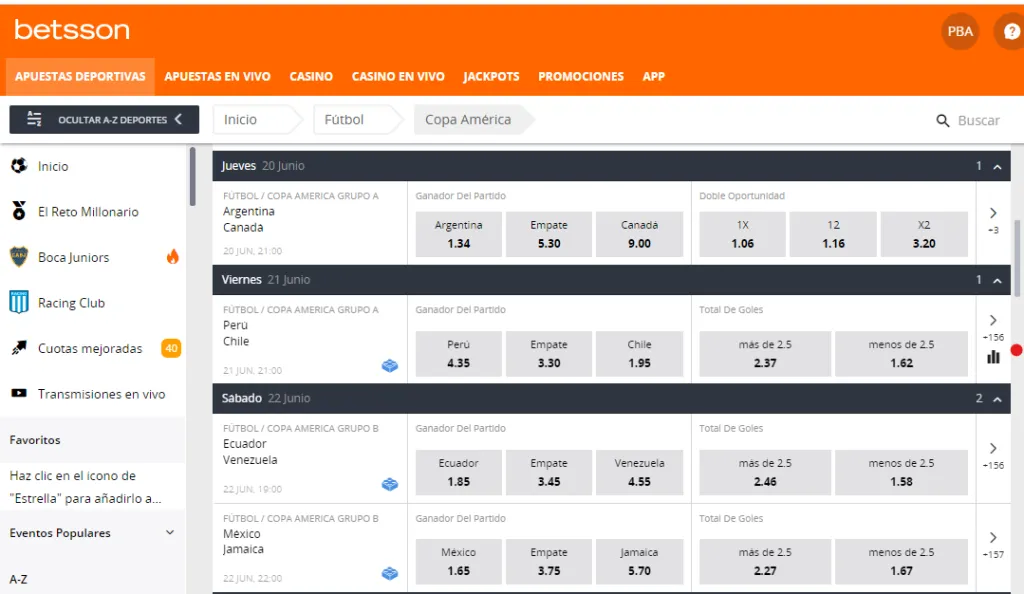1024x594 pixels.
Task: Open statistics via the bar-chart icon
Action: coord(993,357)
